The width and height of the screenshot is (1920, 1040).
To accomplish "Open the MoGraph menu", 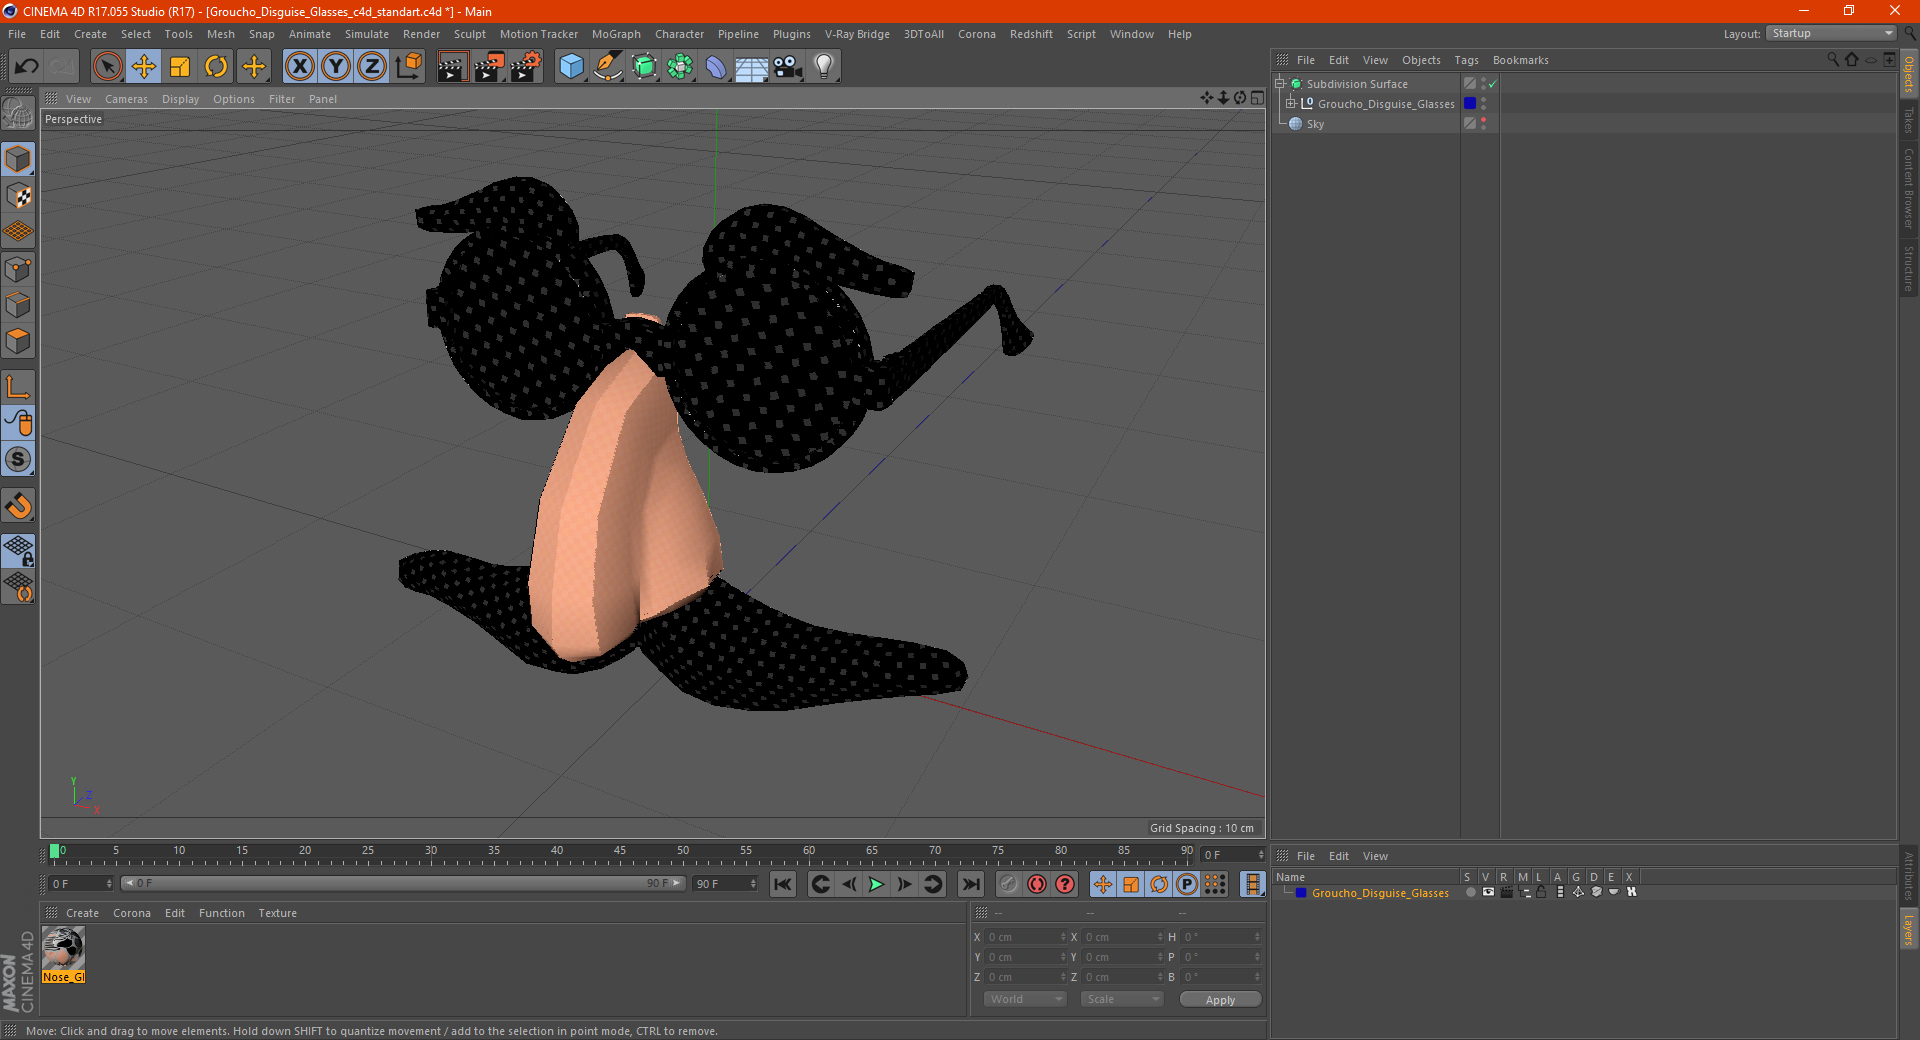I will pyautogui.click(x=616, y=34).
